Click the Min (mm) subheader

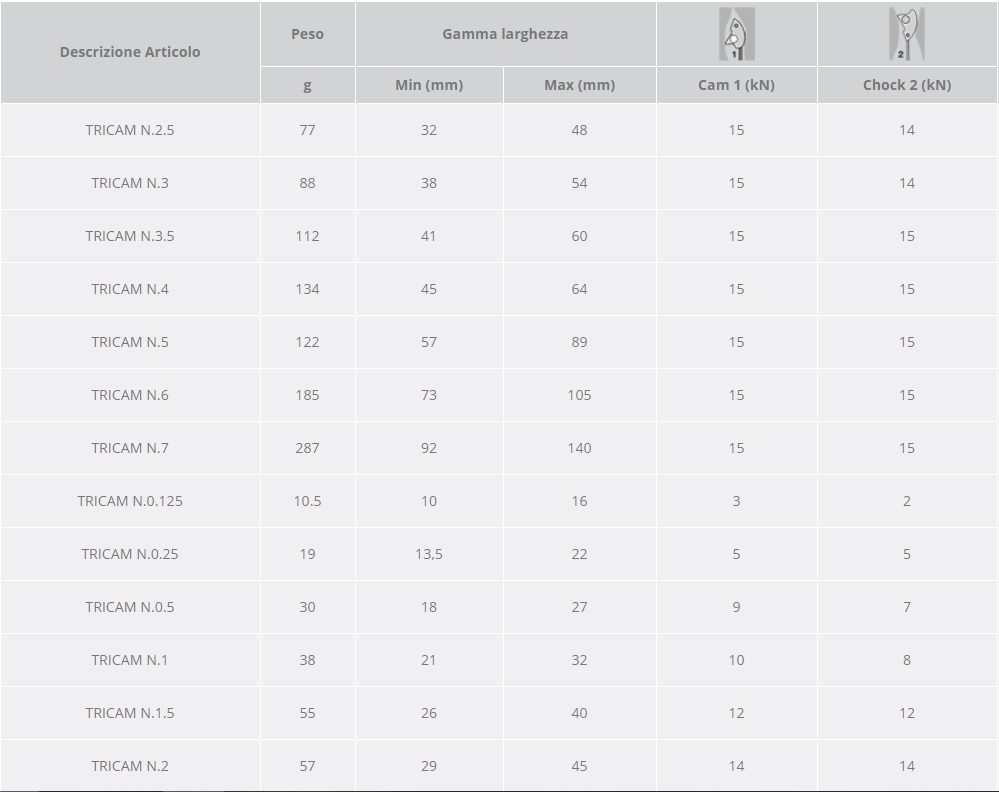coord(429,85)
